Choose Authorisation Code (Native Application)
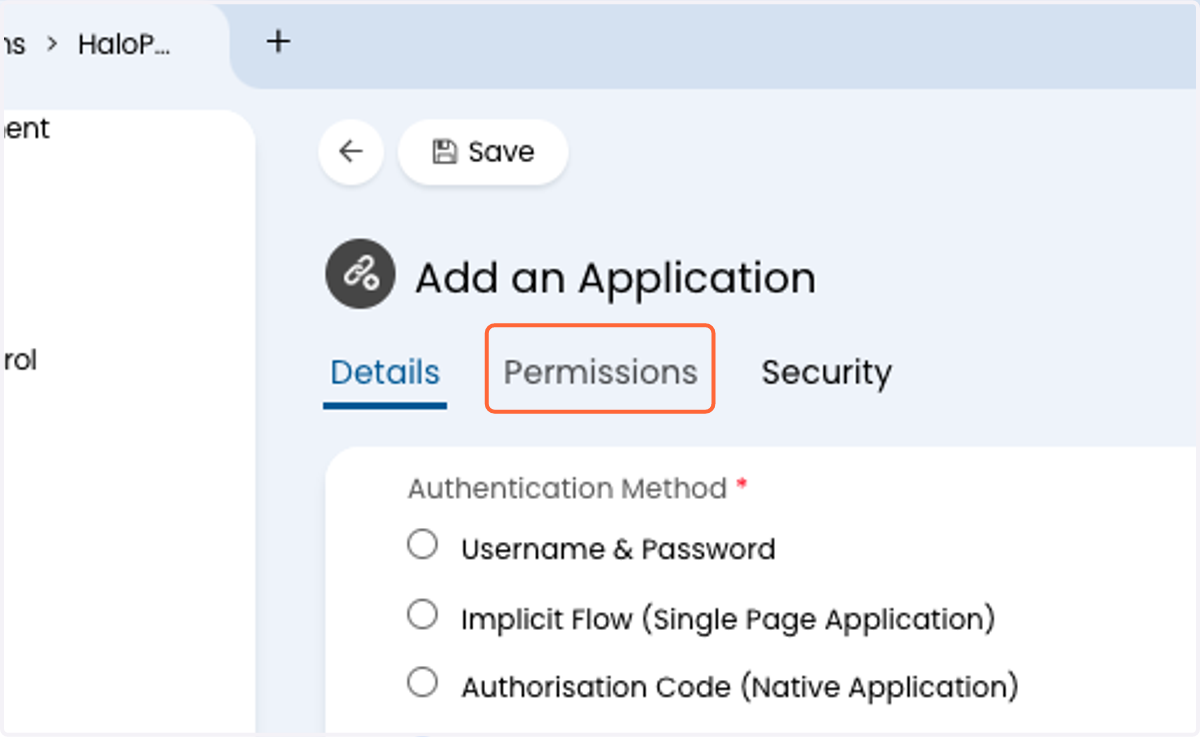 pyautogui.click(x=423, y=684)
